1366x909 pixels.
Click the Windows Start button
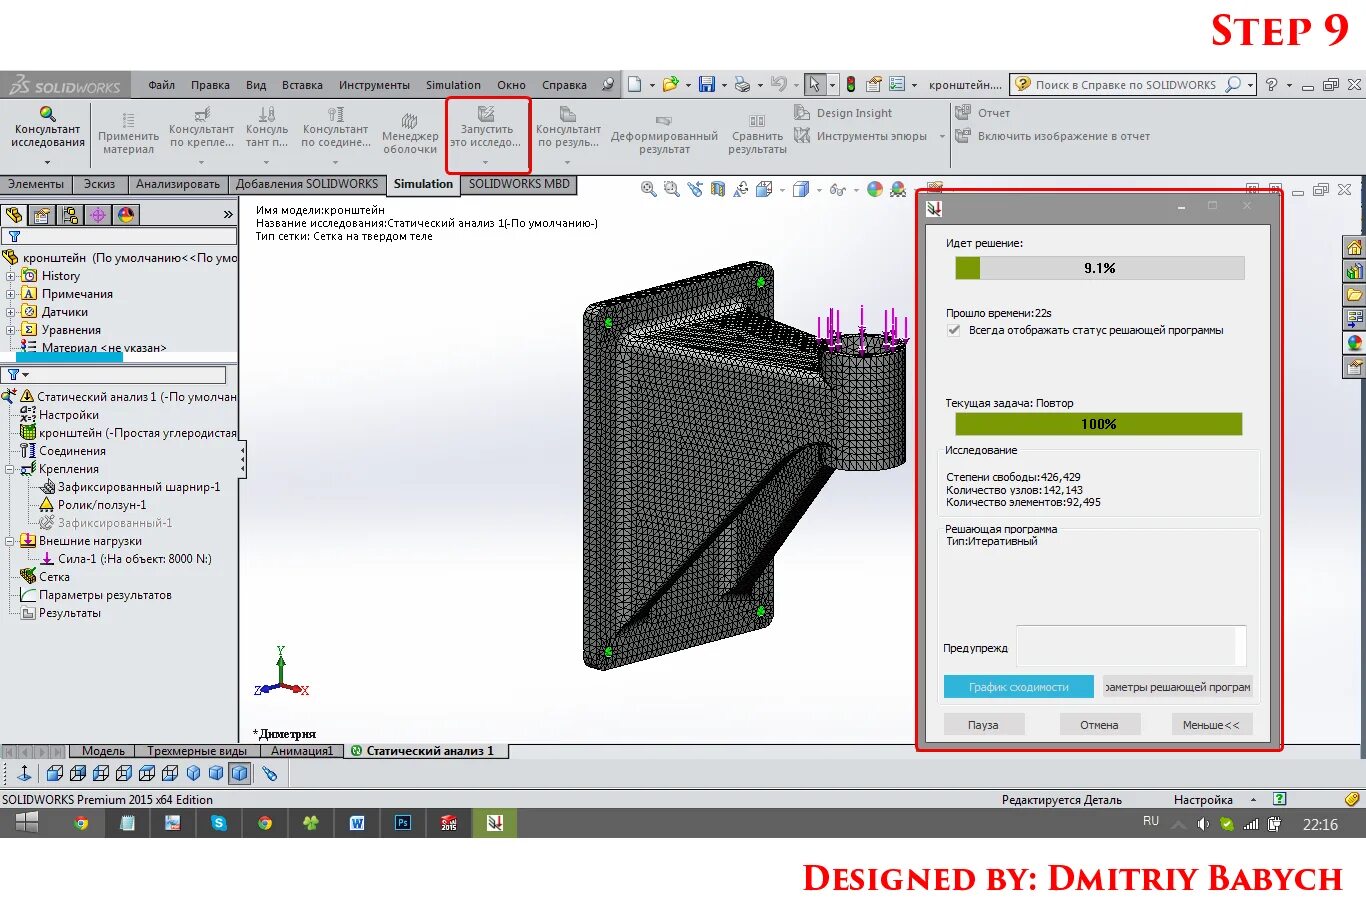(x=27, y=823)
